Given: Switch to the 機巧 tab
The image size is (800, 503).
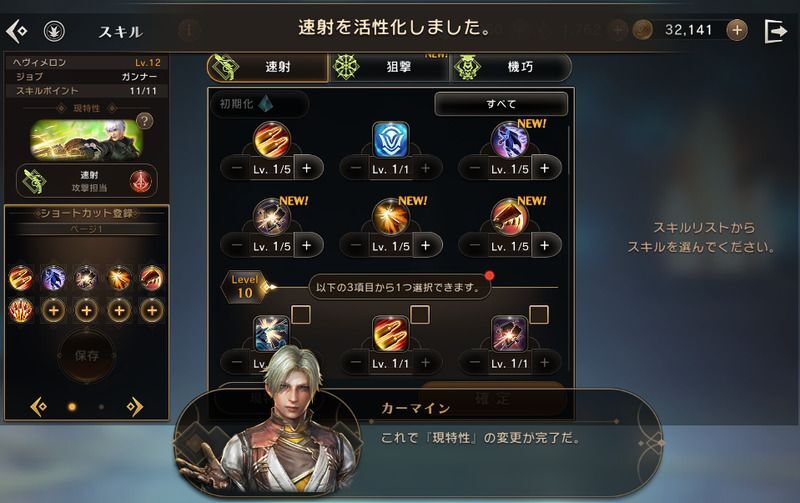Looking at the screenshot, I should click(x=510, y=67).
